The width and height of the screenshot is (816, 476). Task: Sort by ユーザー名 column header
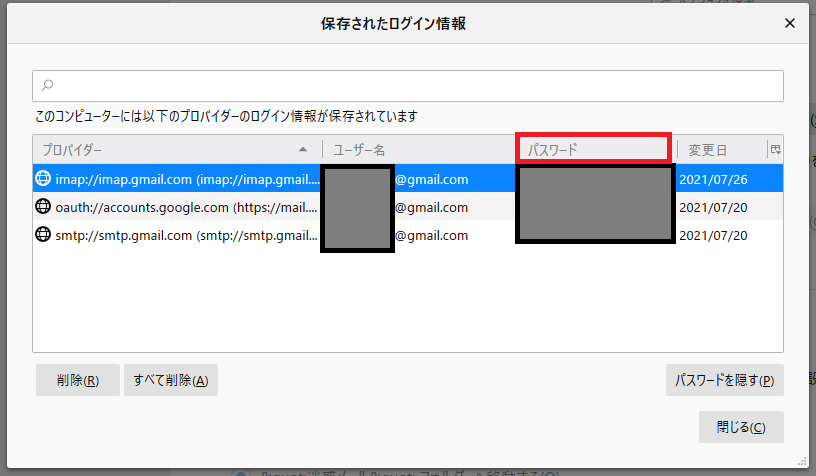418,150
